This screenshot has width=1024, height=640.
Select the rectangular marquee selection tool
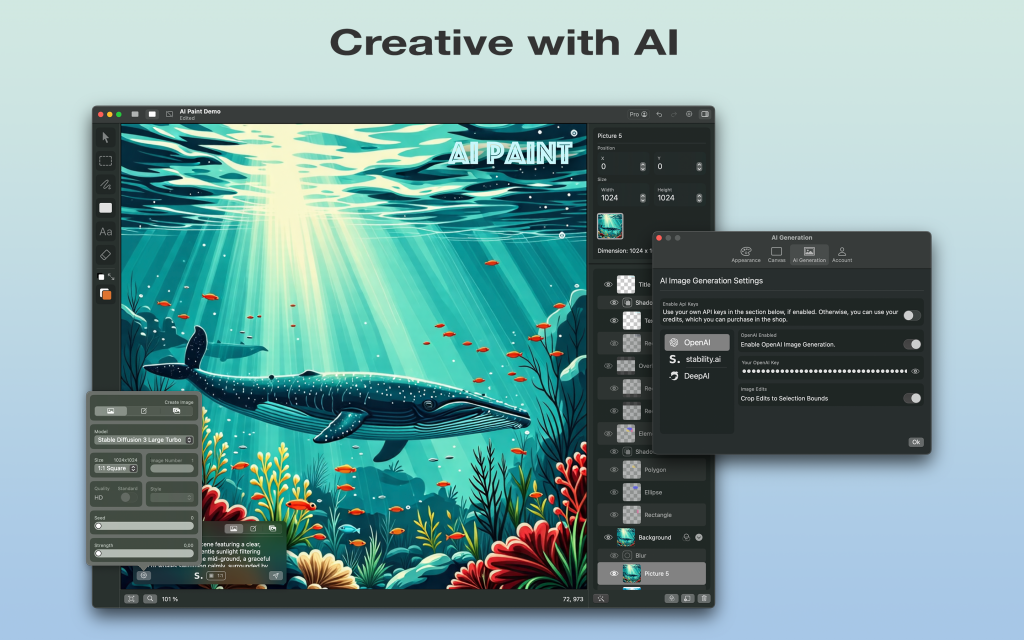point(105,160)
